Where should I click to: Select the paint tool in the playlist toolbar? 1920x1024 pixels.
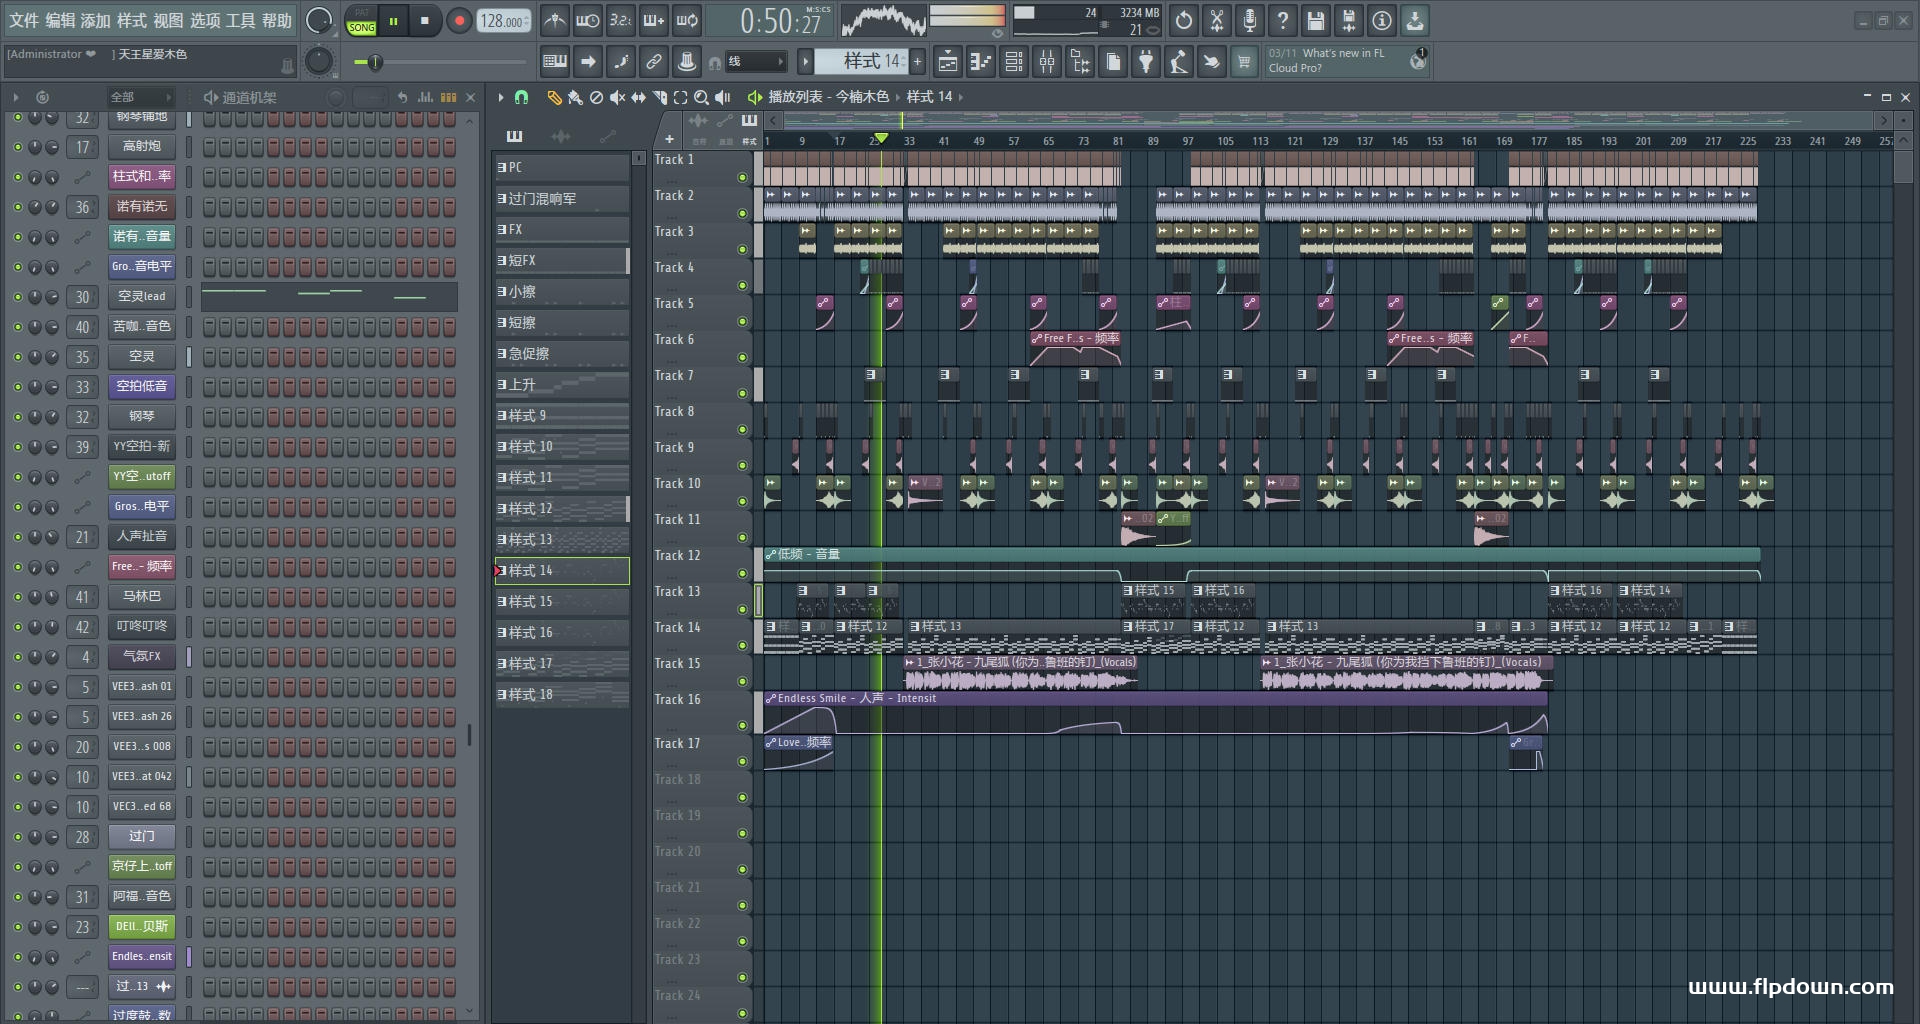(574, 97)
